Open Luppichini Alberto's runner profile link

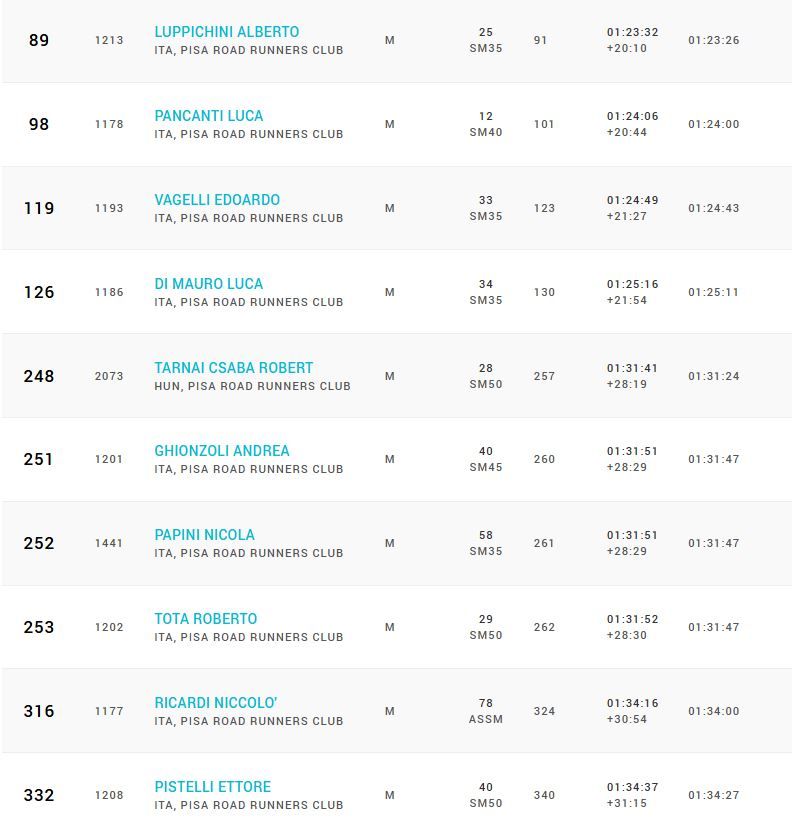click(226, 32)
